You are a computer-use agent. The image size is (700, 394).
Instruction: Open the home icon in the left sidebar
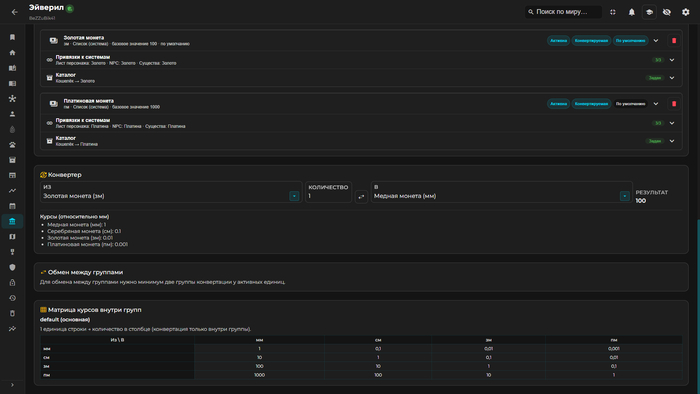pos(12,53)
